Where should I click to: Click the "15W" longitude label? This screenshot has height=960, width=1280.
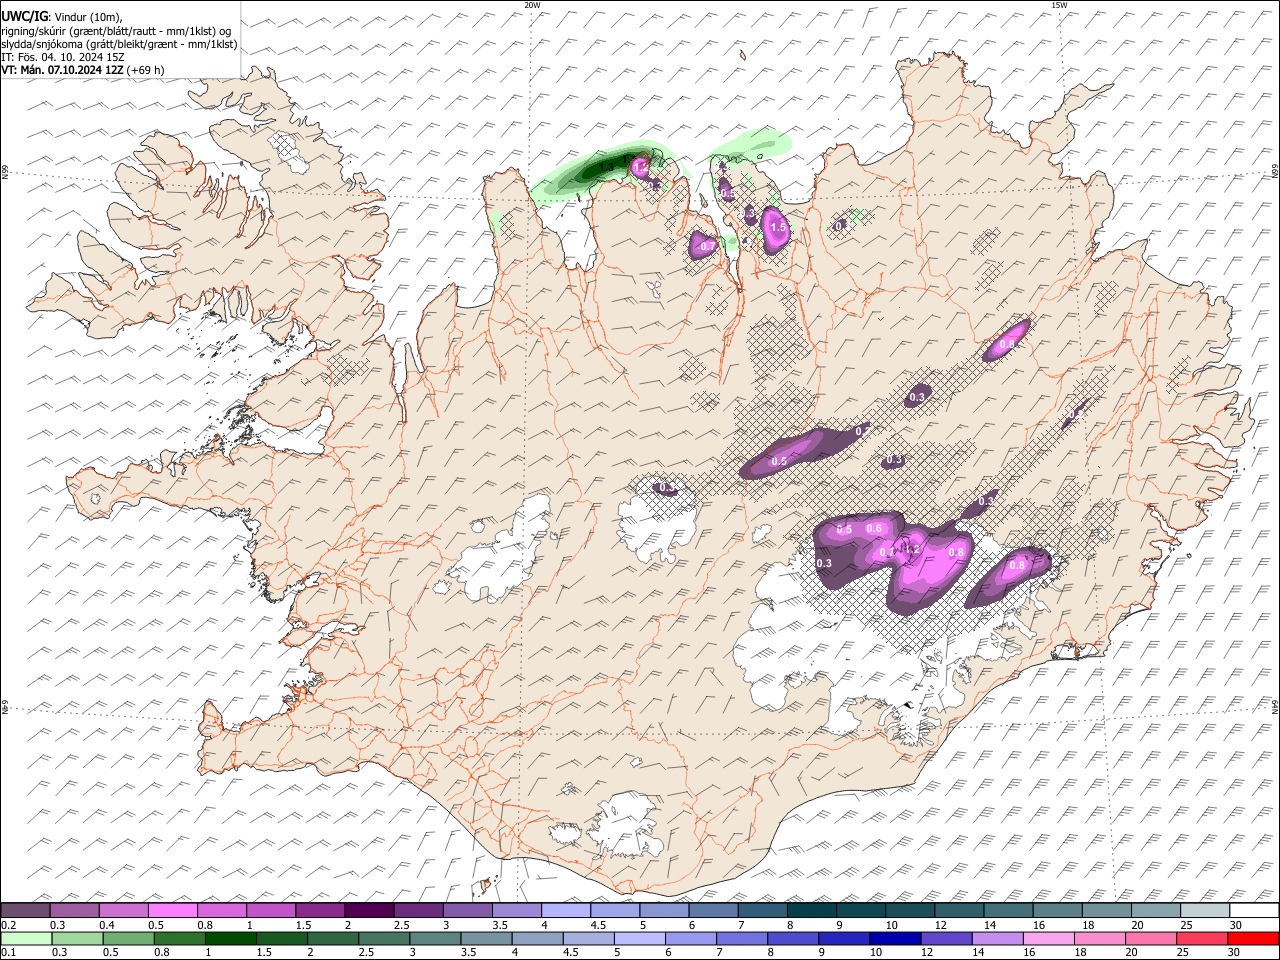[x=1058, y=5]
